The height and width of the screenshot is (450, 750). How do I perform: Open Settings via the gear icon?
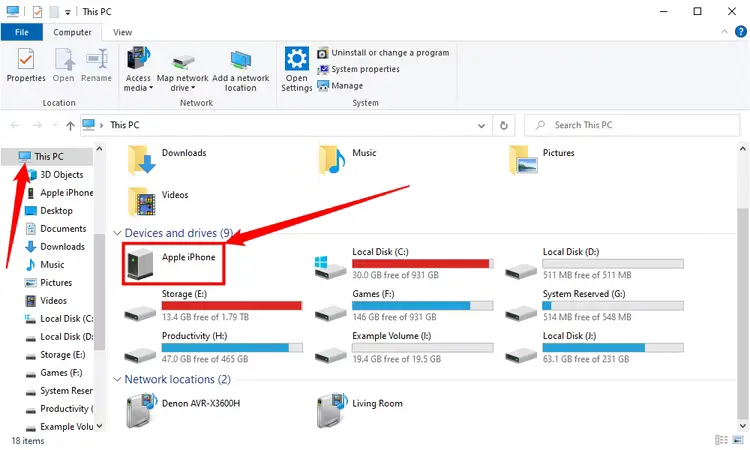point(297,59)
